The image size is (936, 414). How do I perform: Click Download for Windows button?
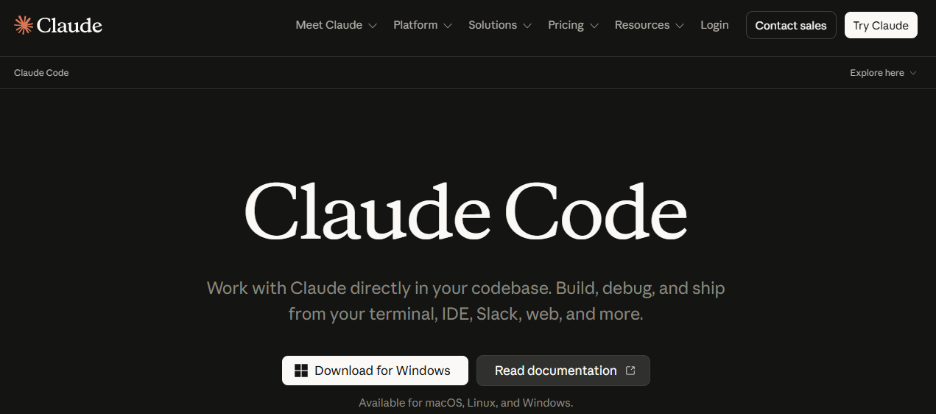pos(375,370)
